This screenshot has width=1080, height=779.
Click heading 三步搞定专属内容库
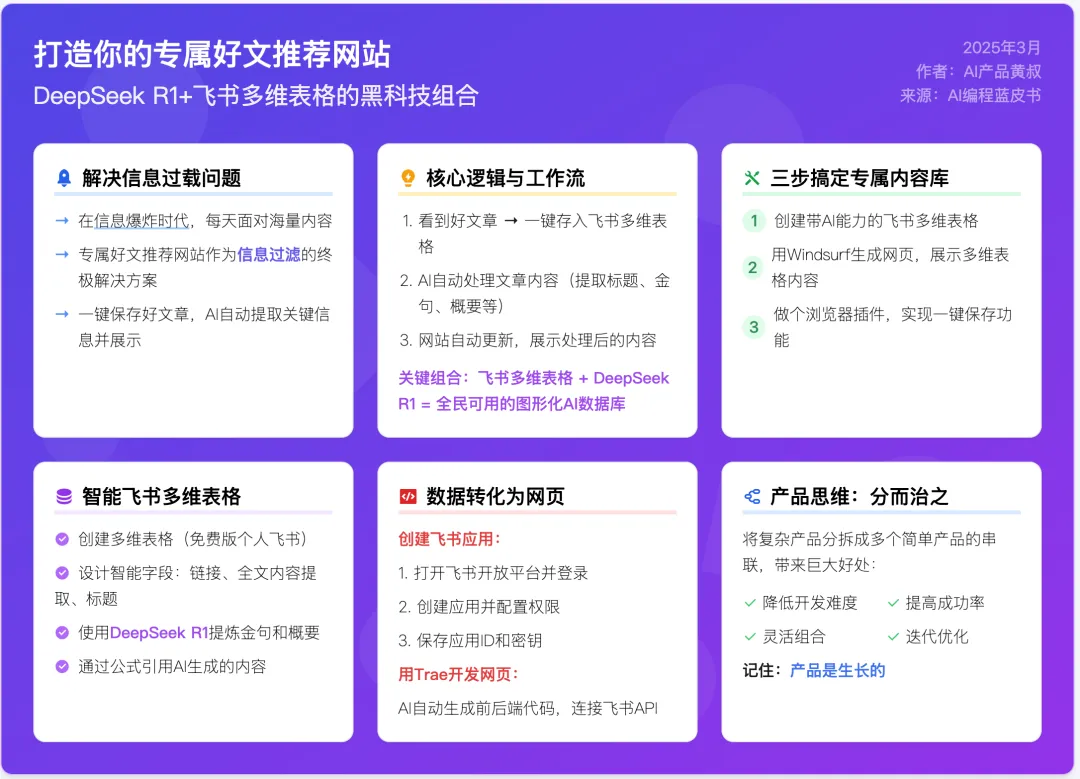(860, 178)
